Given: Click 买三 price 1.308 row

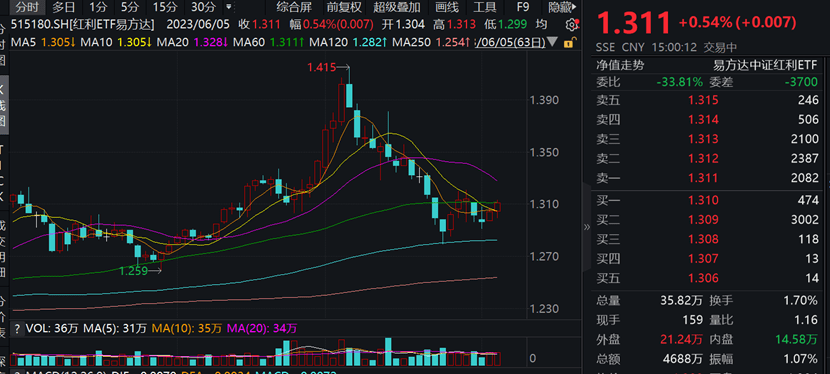Looking at the screenshot, I should (x=707, y=240).
